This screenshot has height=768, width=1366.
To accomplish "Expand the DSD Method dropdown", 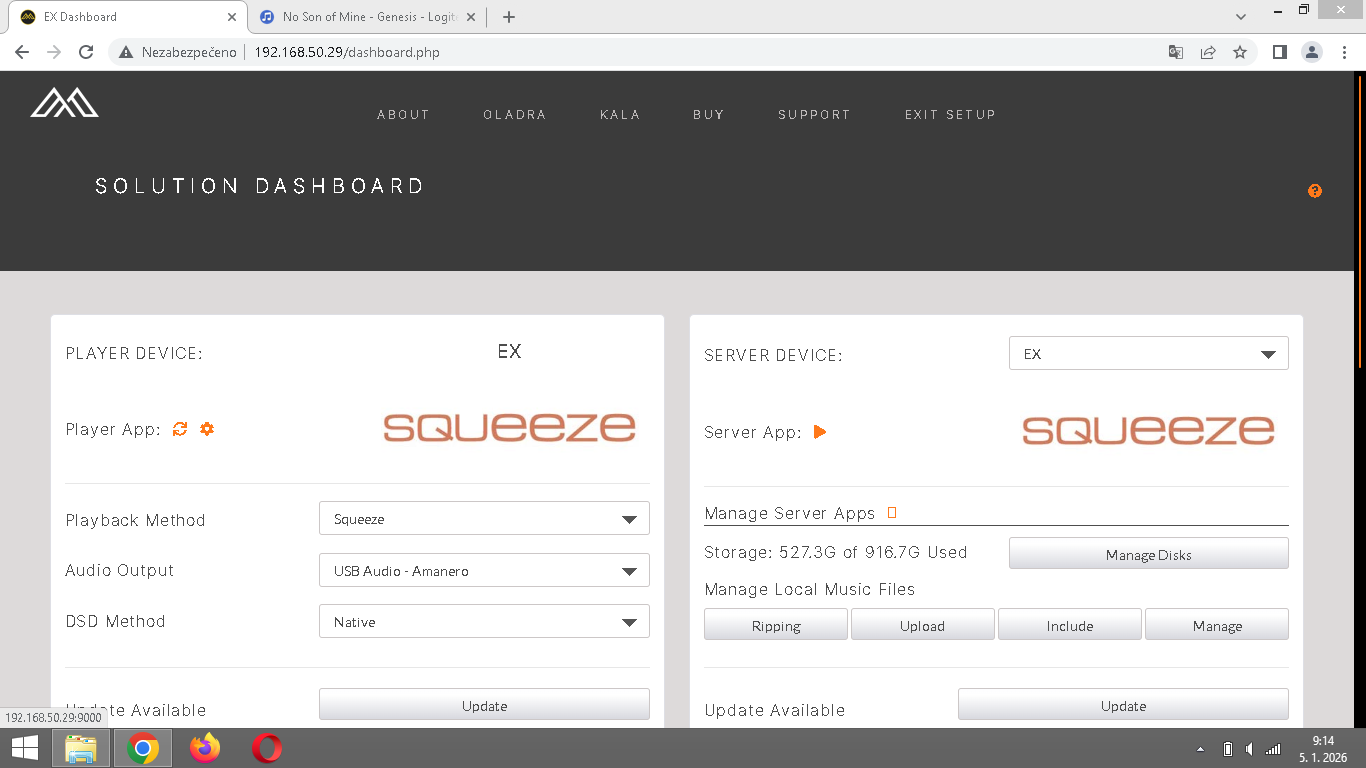I will 484,622.
